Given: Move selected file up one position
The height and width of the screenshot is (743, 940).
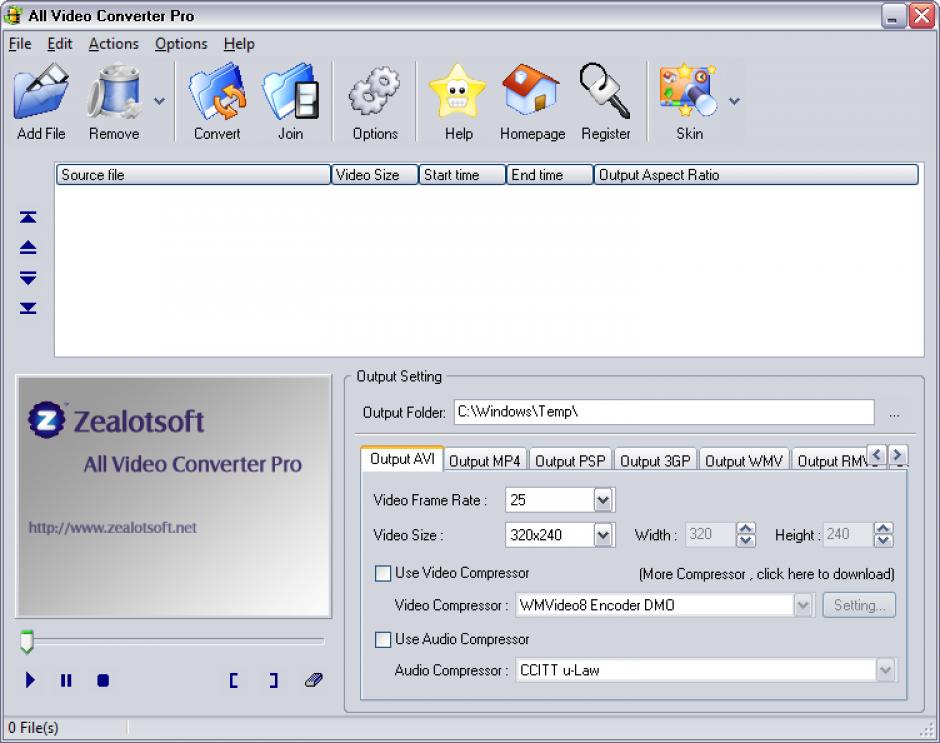Looking at the screenshot, I should [28, 247].
